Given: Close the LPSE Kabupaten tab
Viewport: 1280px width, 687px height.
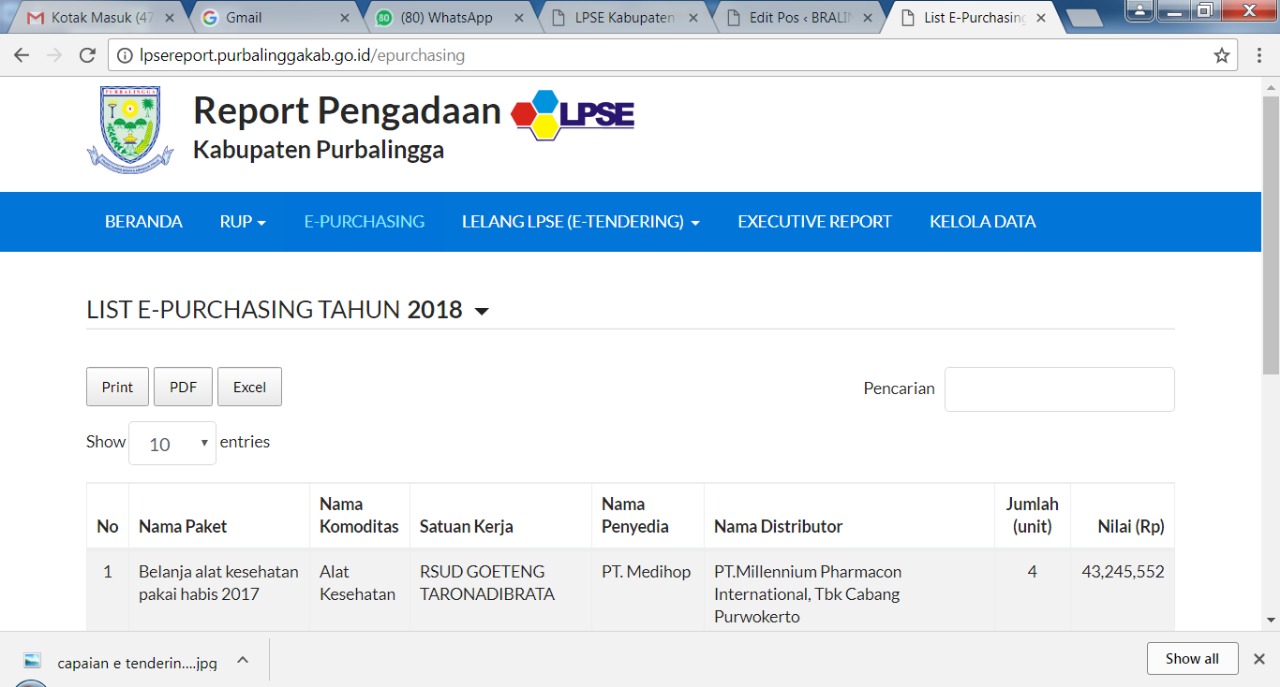Looking at the screenshot, I should click(692, 18).
